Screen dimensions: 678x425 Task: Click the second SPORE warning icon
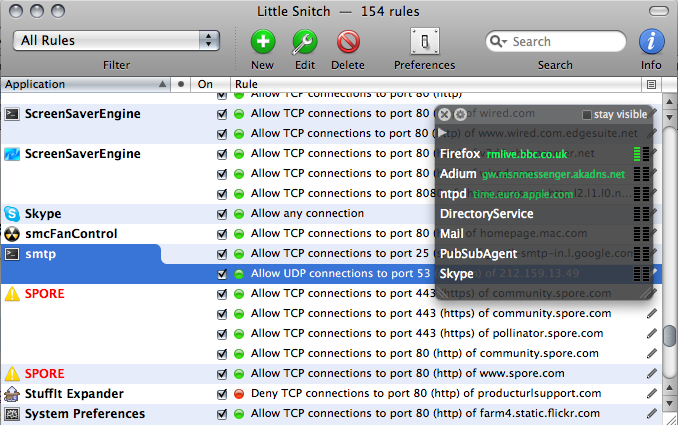click(12, 374)
